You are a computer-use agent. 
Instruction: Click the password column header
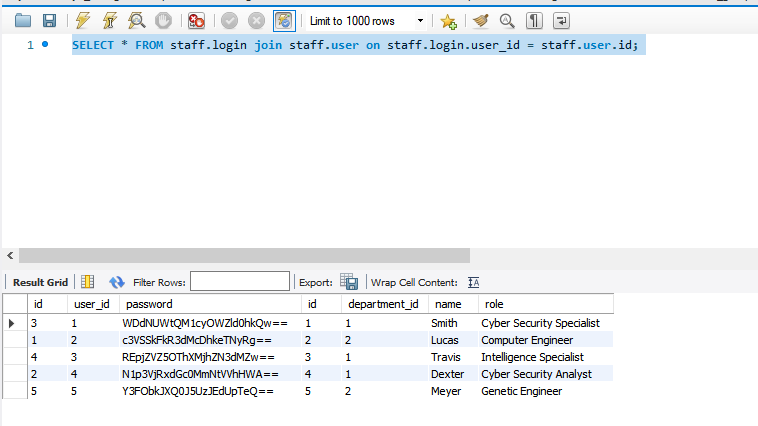click(x=149, y=303)
